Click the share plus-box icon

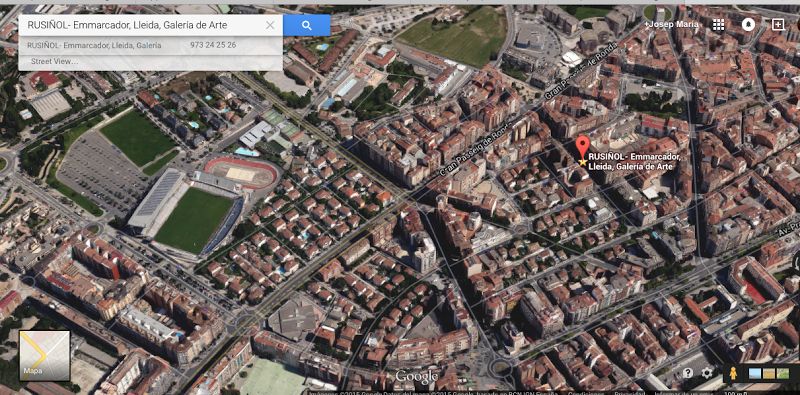pyautogui.click(x=778, y=24)
